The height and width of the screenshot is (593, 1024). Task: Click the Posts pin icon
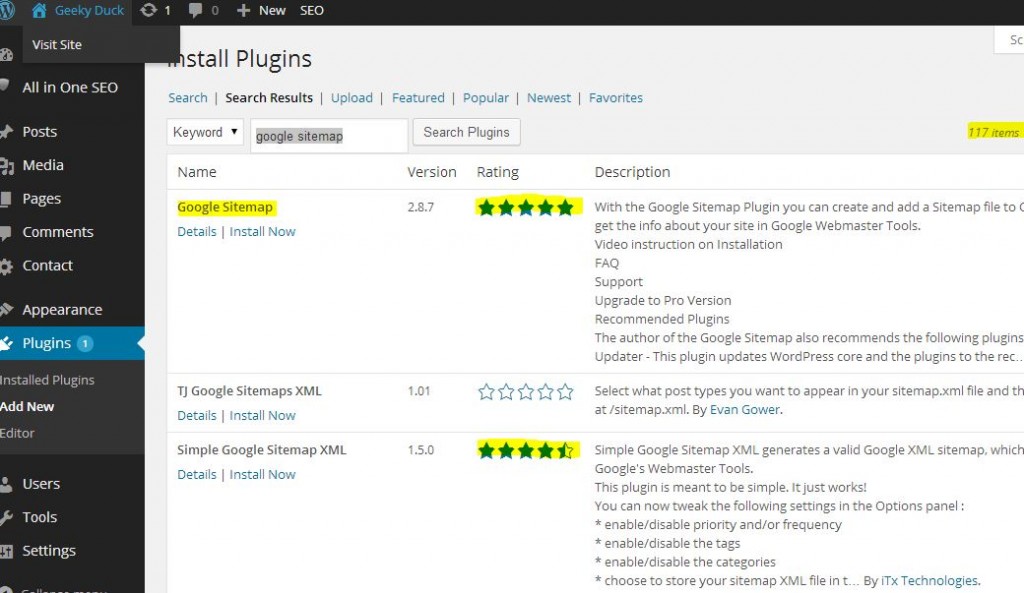(7, 132)
